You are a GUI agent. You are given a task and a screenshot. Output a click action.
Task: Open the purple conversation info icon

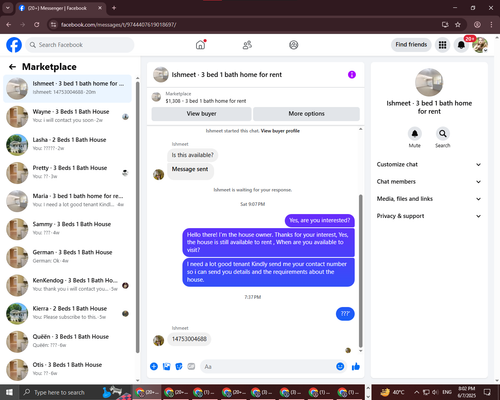click(x=352, y=75)
